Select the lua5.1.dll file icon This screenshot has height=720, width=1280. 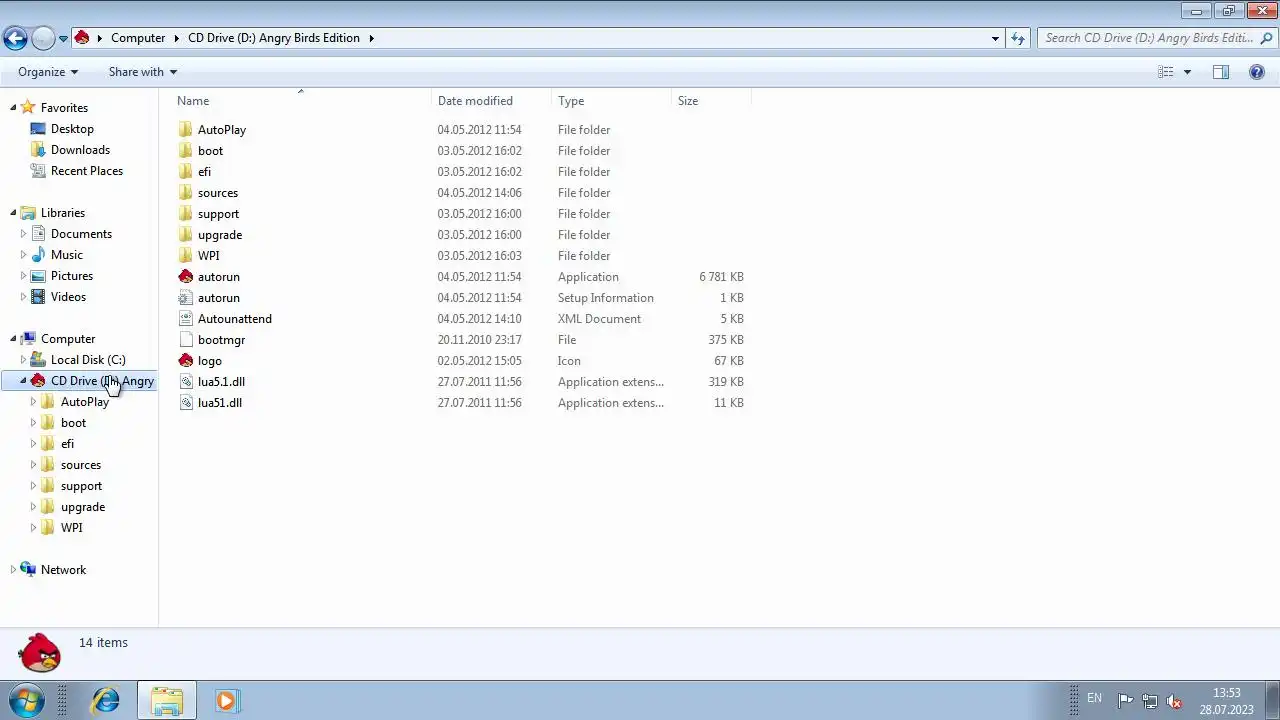point(185,382)
